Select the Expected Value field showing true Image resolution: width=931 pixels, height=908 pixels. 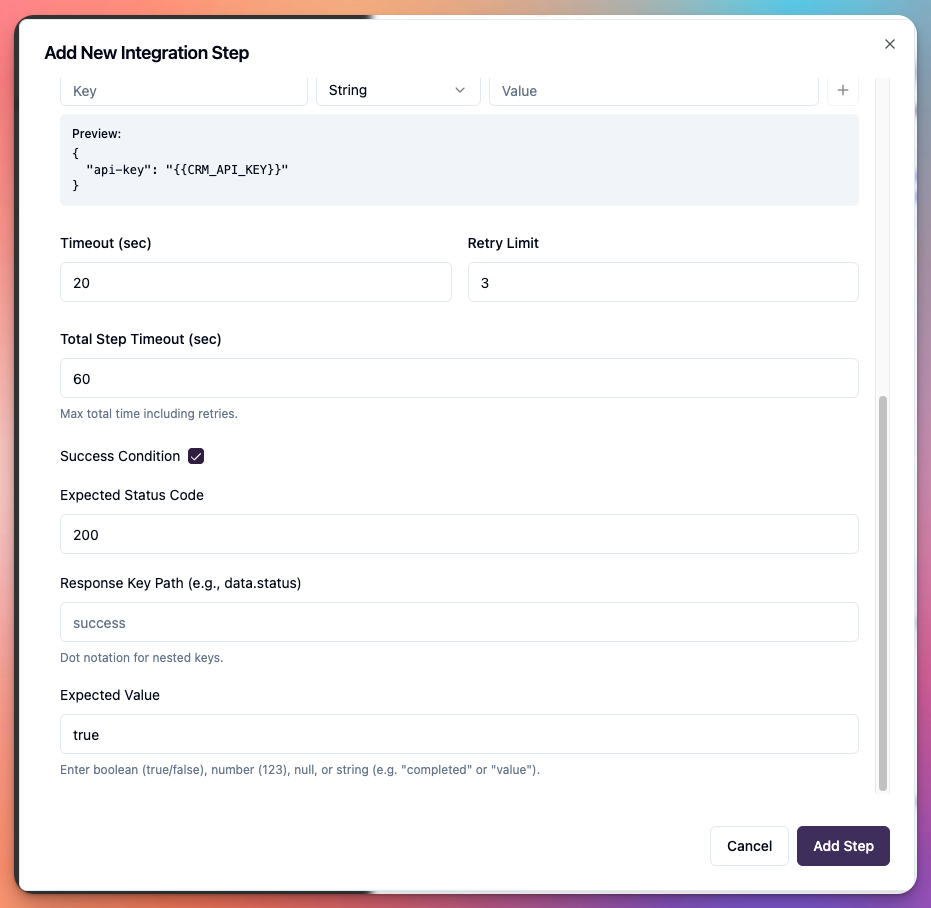pos(459,734)
